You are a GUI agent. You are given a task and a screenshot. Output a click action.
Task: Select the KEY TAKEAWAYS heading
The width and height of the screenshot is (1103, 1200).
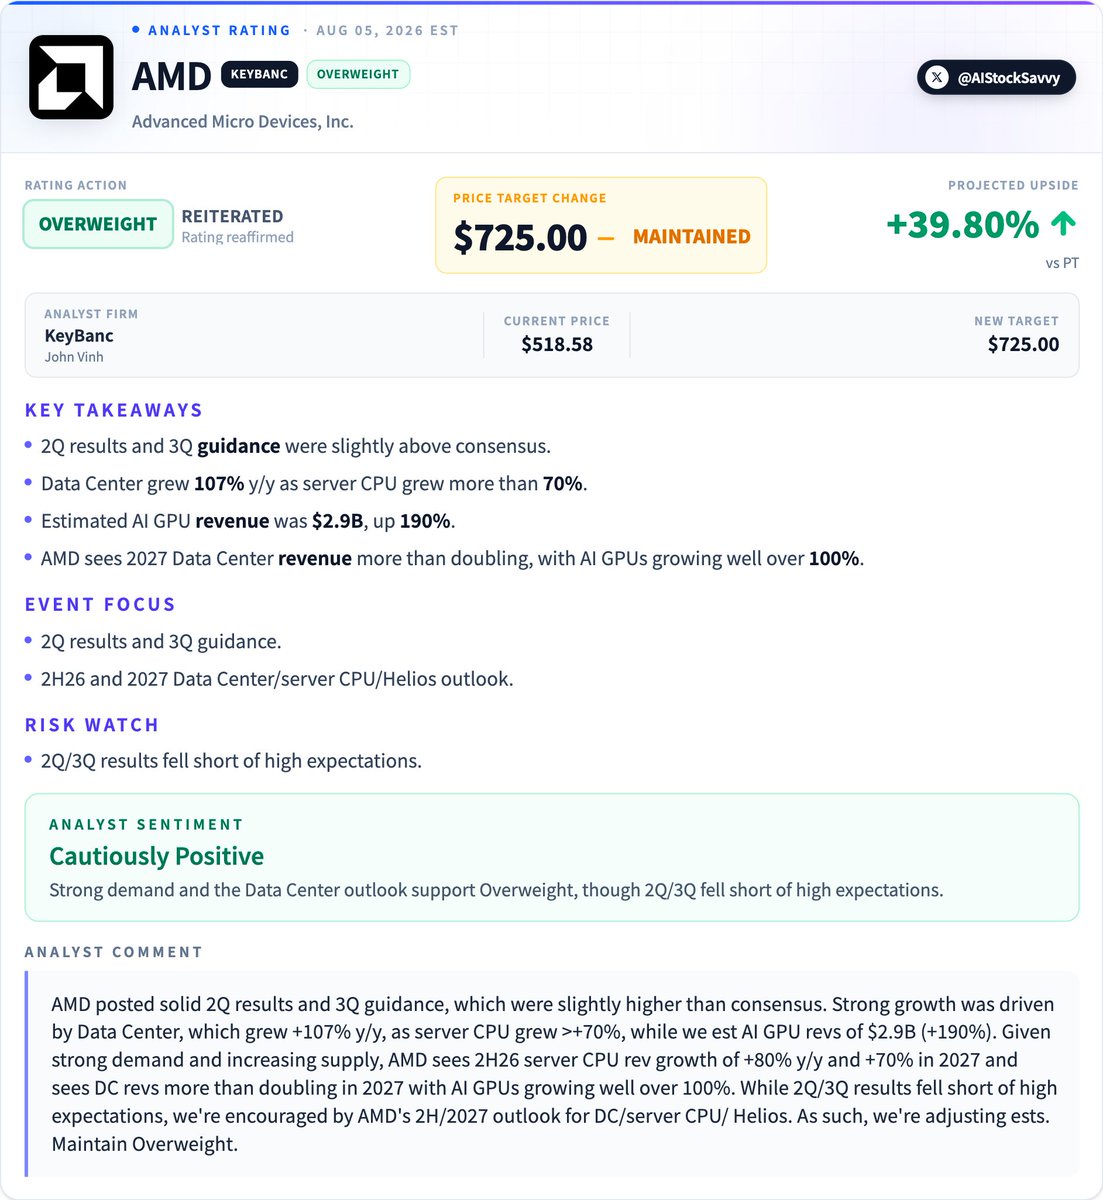click(x=114, y=410)
